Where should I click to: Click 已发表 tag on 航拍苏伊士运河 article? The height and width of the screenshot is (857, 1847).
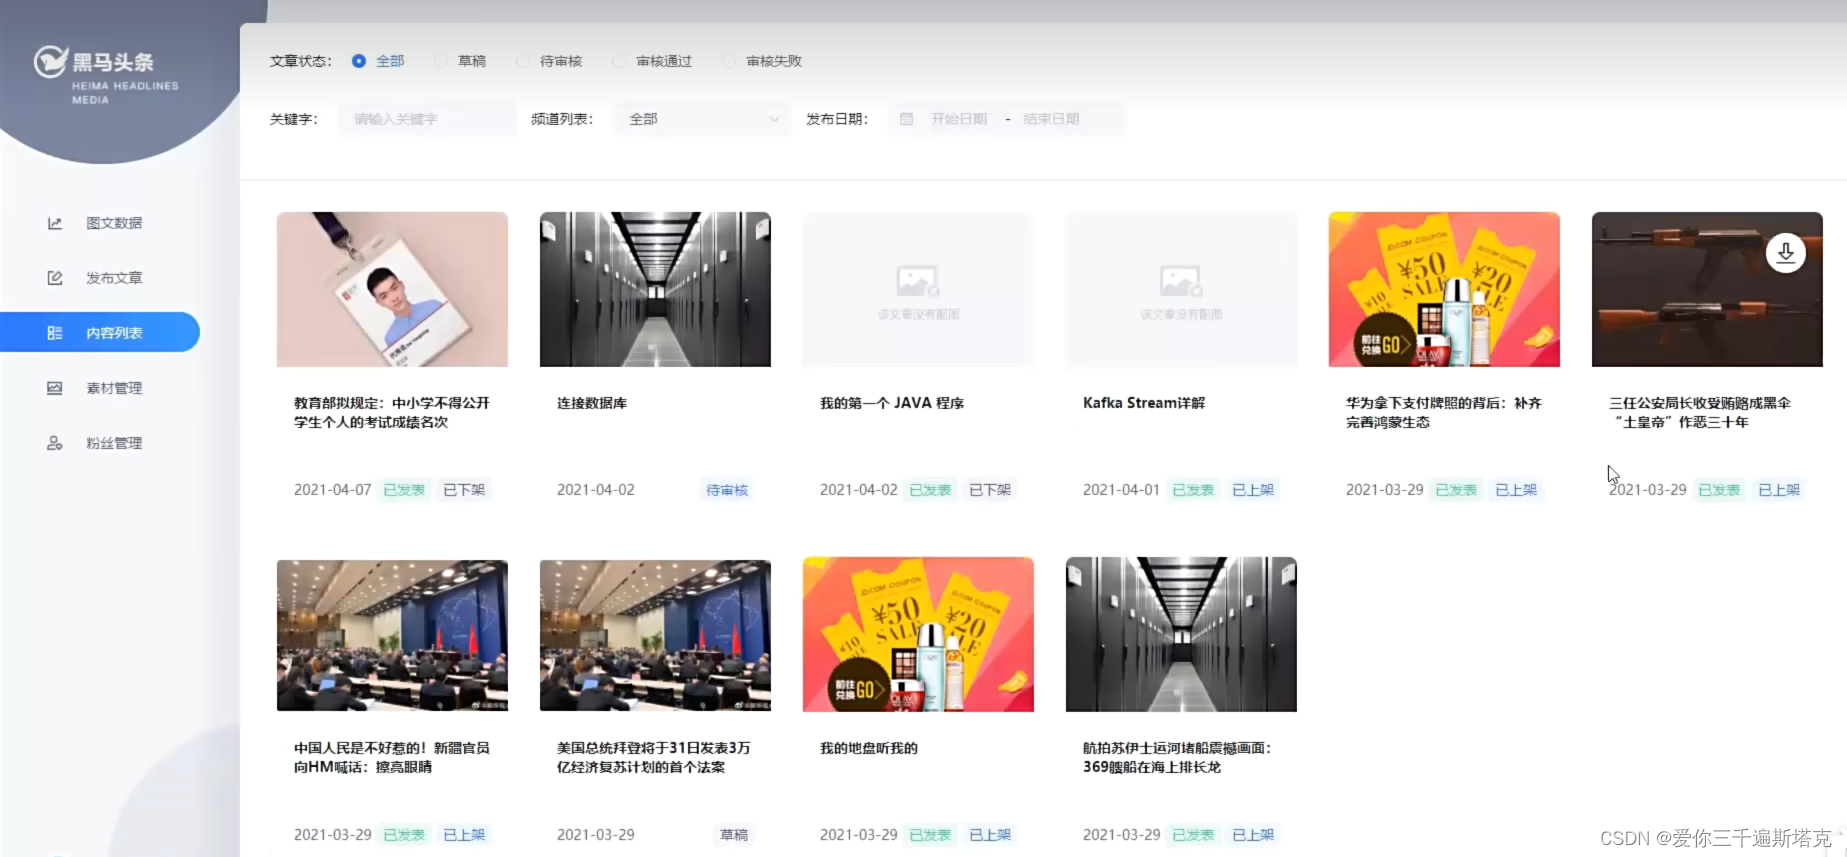[x=1193, y=835]
